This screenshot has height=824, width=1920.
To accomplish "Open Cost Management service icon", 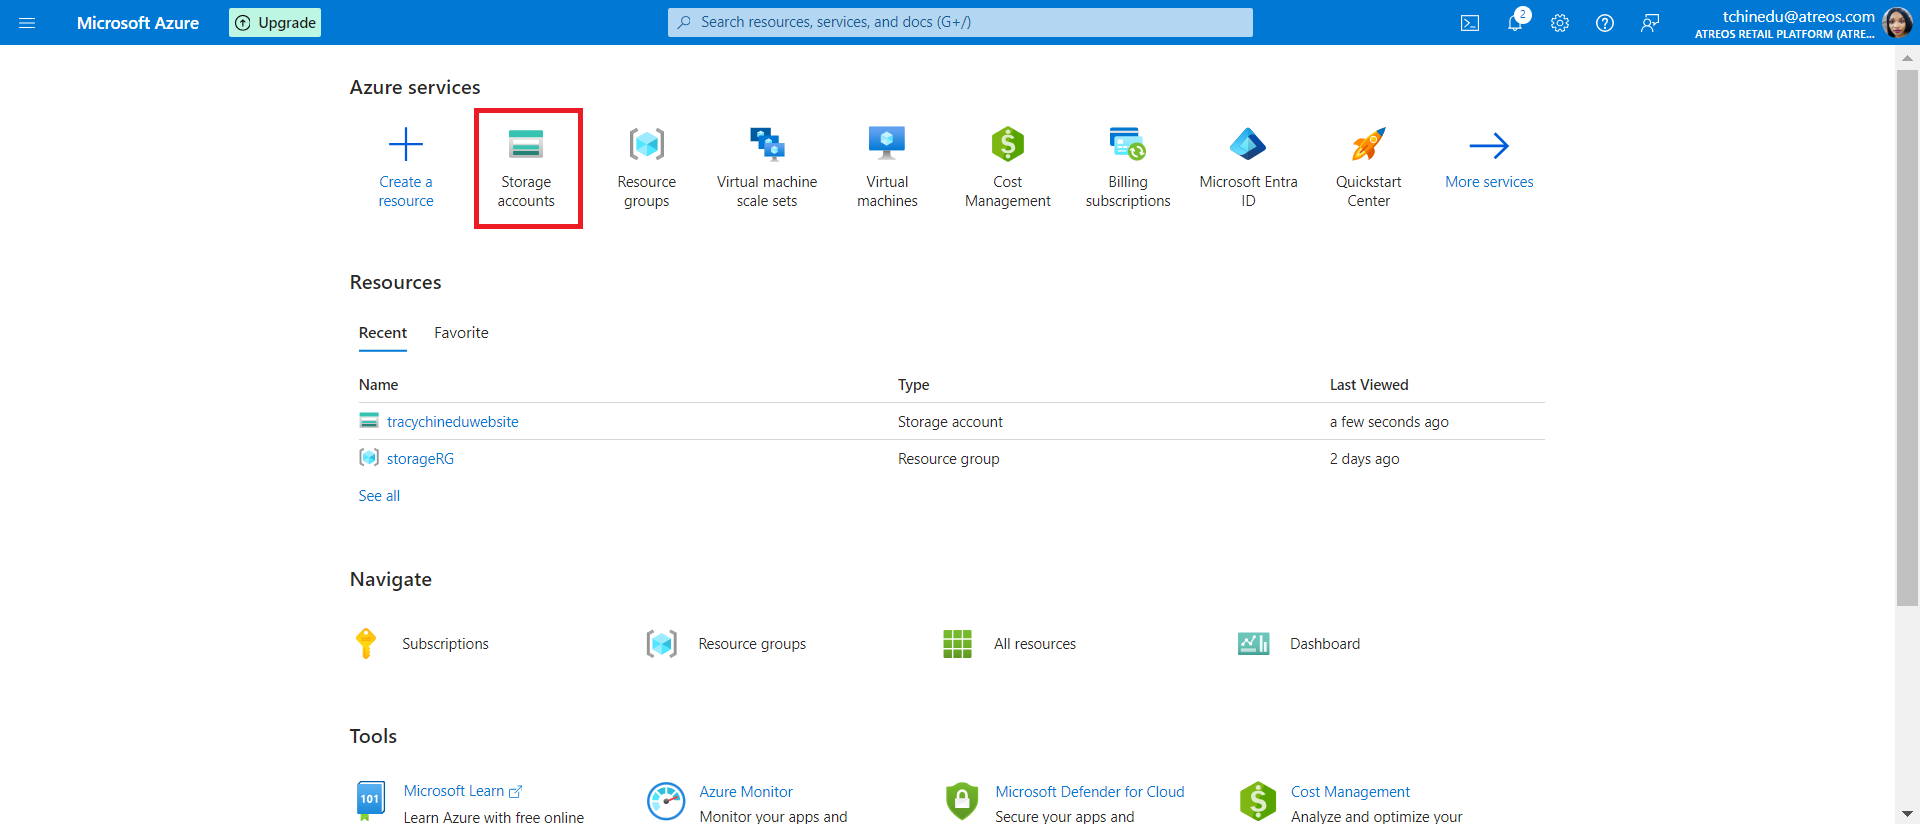I will (x=1008, y=145).
